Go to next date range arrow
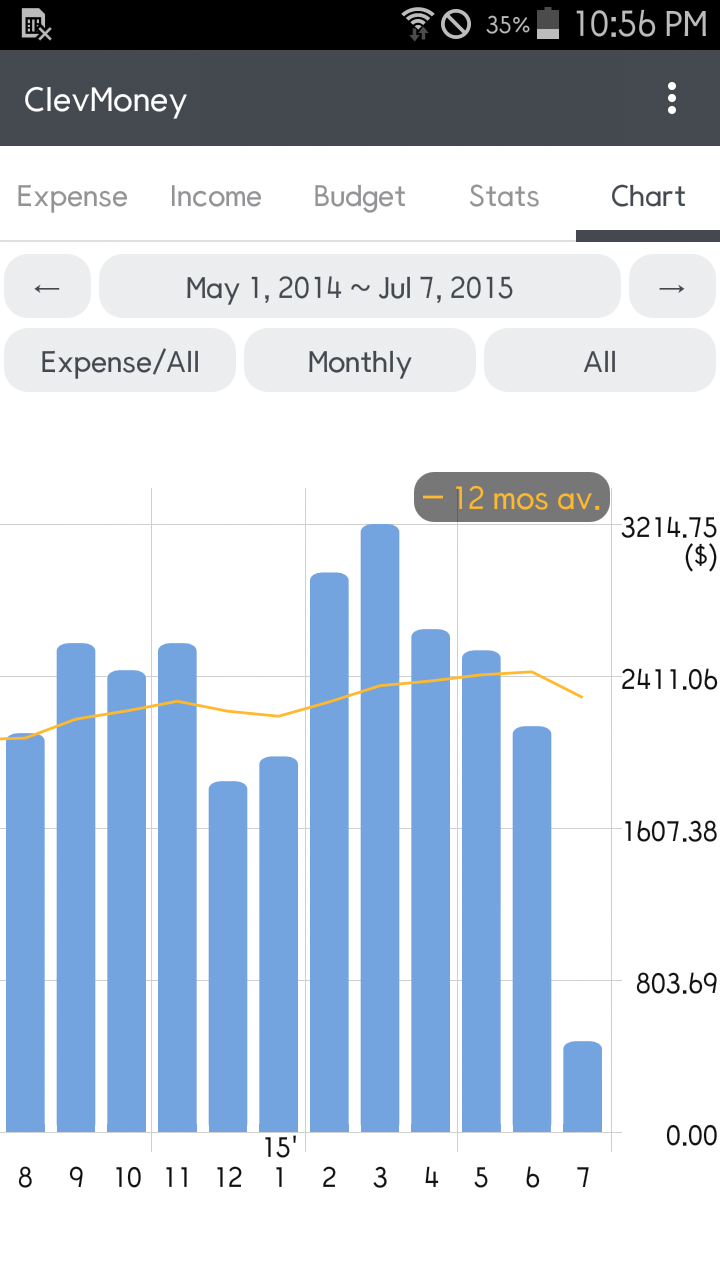The image size is (720, 1280). pyautogui.click(x=672, y=287)
